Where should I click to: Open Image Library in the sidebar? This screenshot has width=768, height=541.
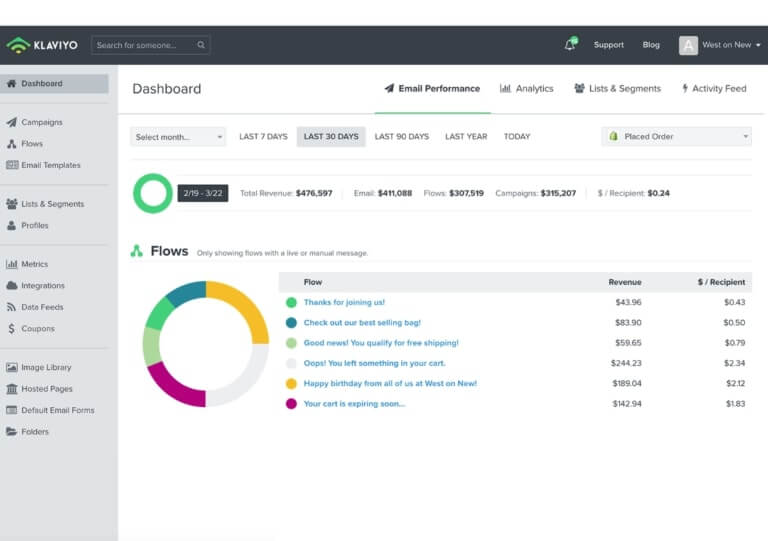tap(46, 367)
